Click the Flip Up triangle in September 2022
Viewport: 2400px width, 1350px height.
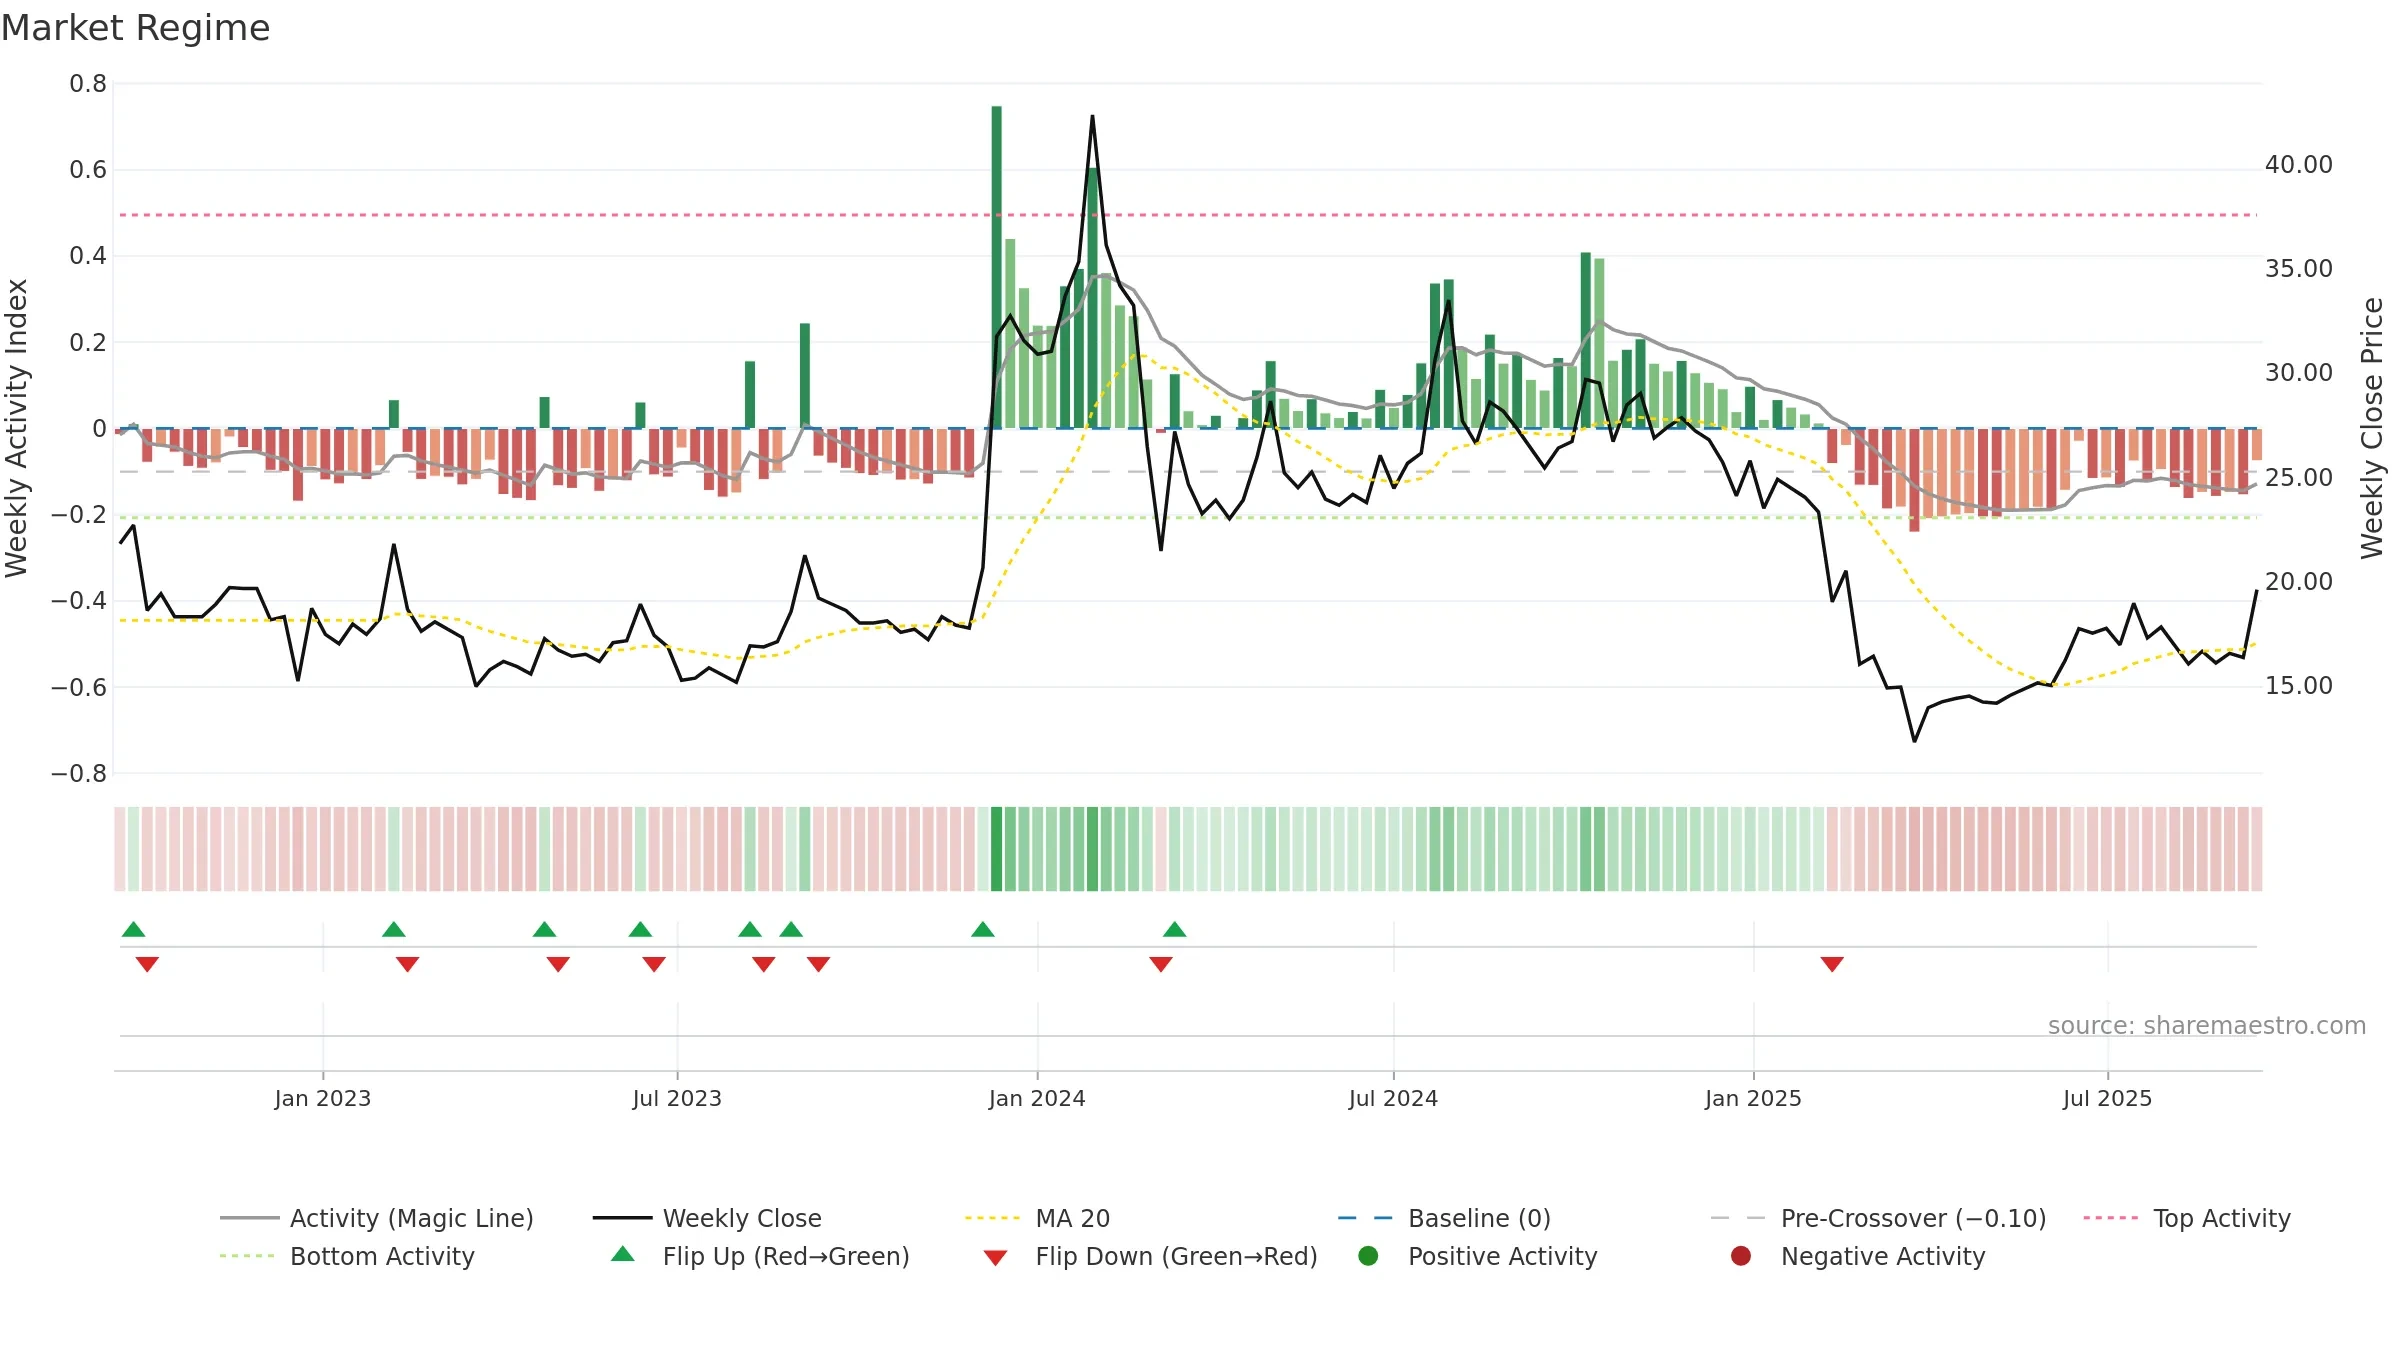point(134,930)
